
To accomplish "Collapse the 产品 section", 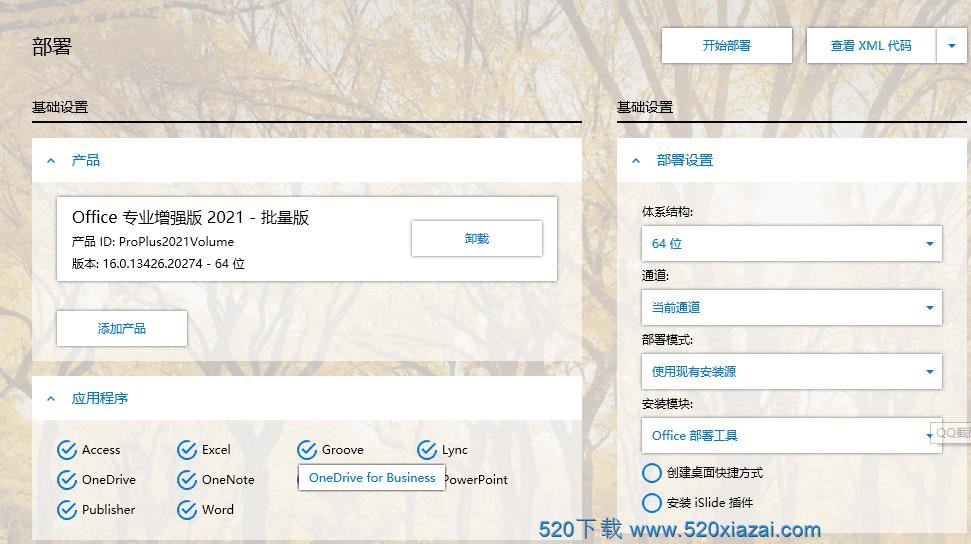I will [51, 160].
